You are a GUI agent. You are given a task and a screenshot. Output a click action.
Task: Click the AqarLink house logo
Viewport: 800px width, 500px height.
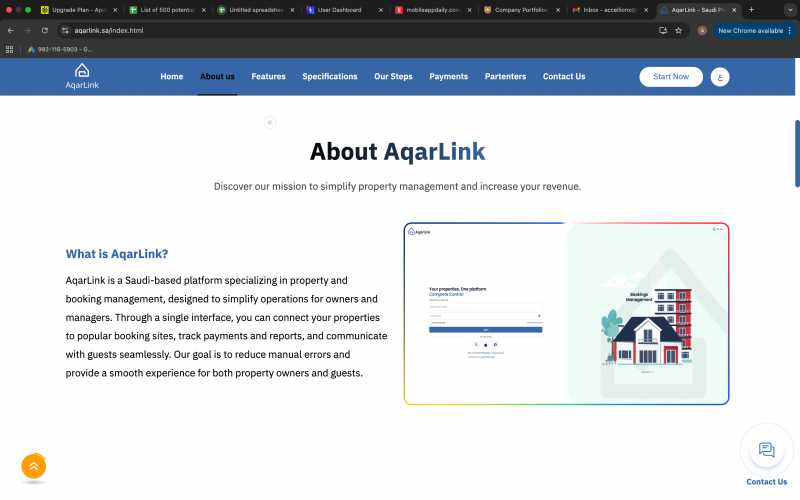click(82, 77)
